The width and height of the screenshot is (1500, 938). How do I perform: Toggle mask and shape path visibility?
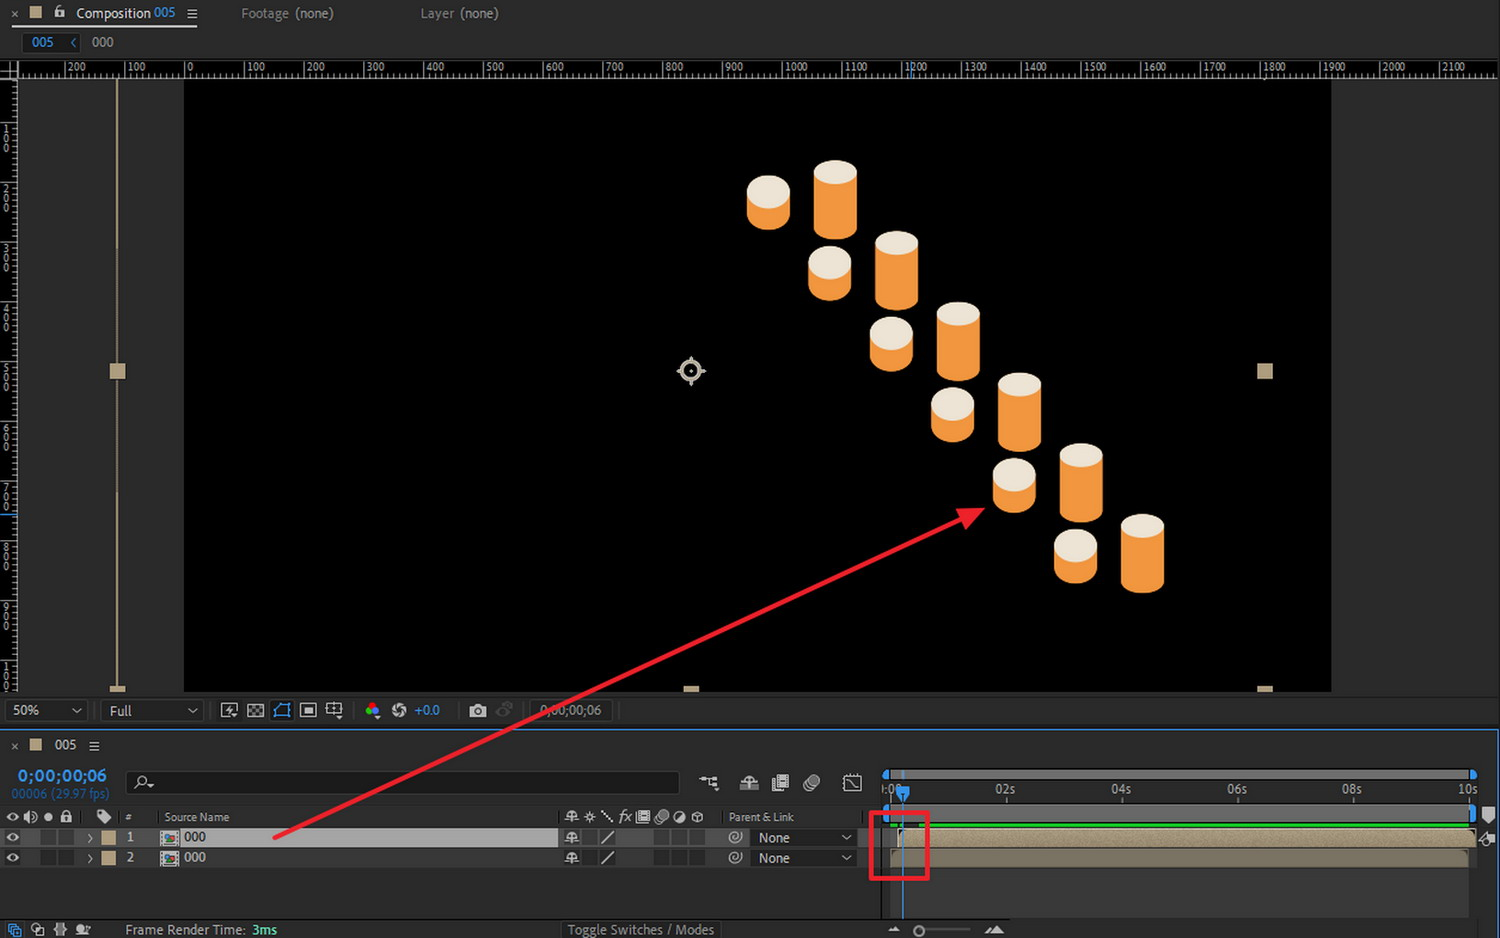[282, 710]
